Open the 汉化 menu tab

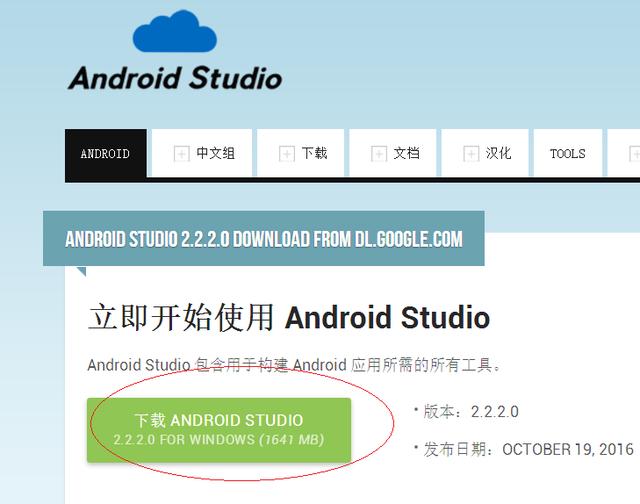pyautogui.click(x=485, y=153)
